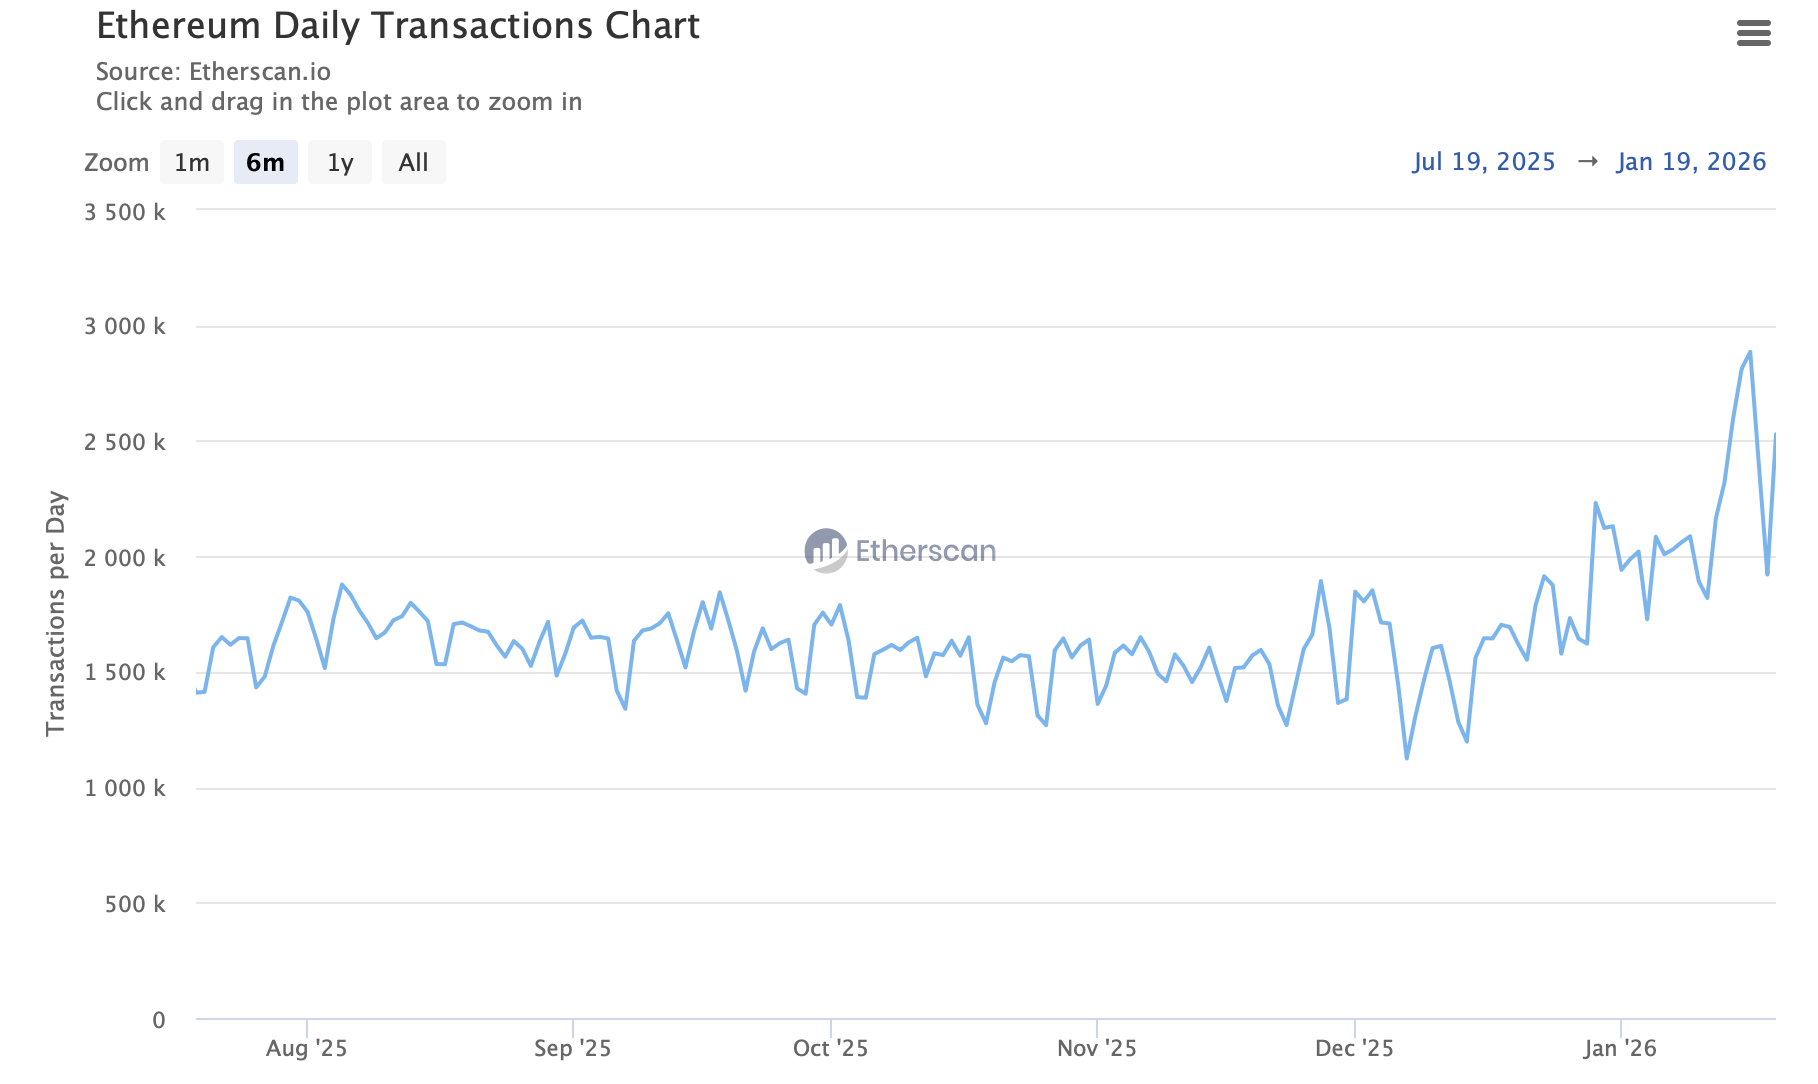Image resolution: width=1818 pixels, height=1084 pixels.
Task: Select the 1y zoom range
Action: [340, 163]
